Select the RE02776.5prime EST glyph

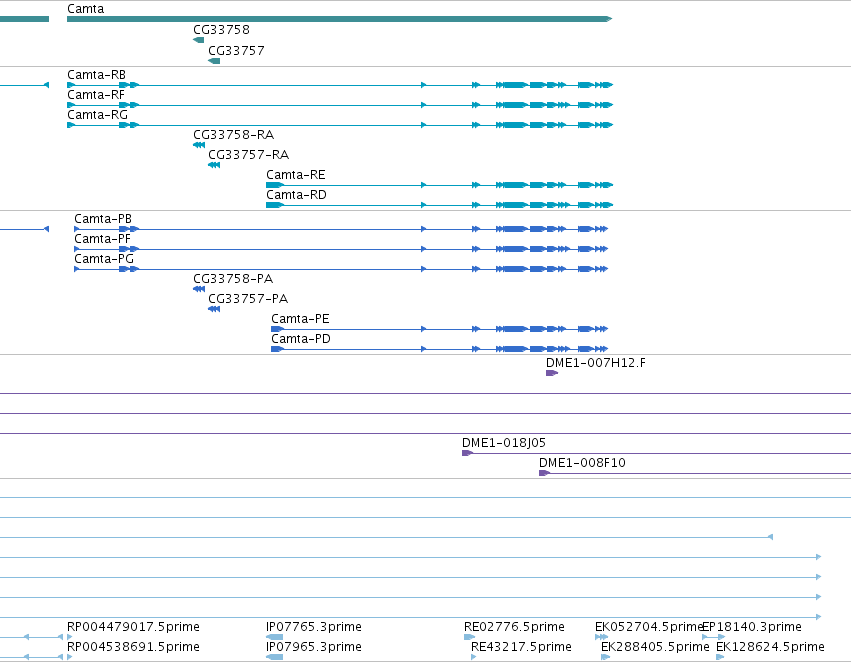[x=469, y=637]
